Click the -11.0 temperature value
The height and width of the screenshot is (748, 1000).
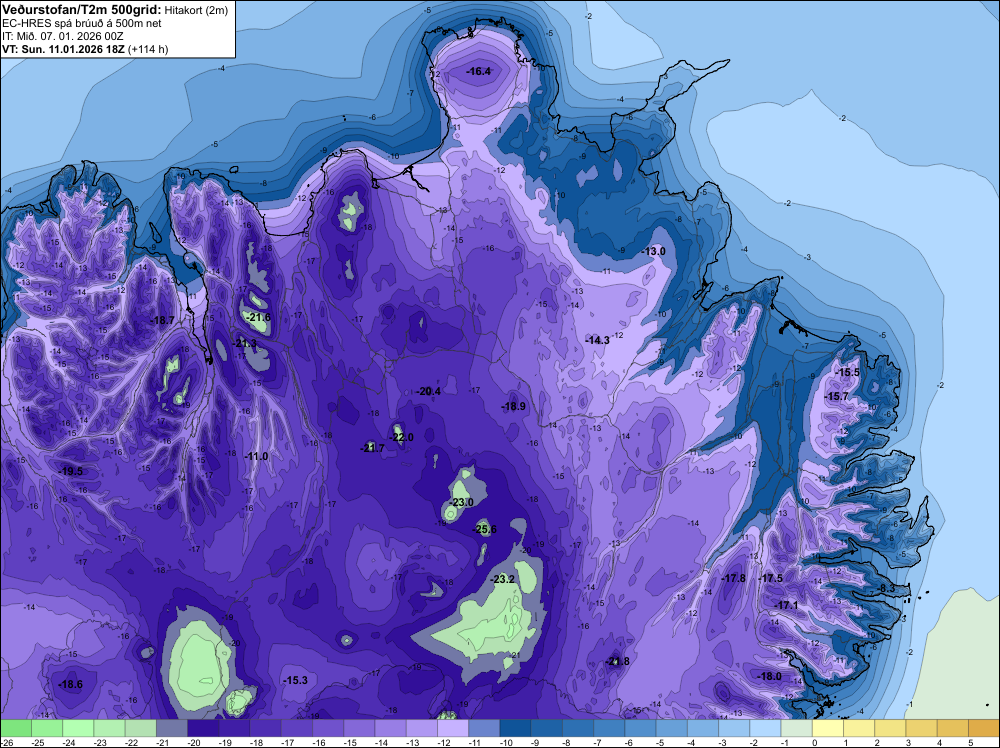(256, 456)
